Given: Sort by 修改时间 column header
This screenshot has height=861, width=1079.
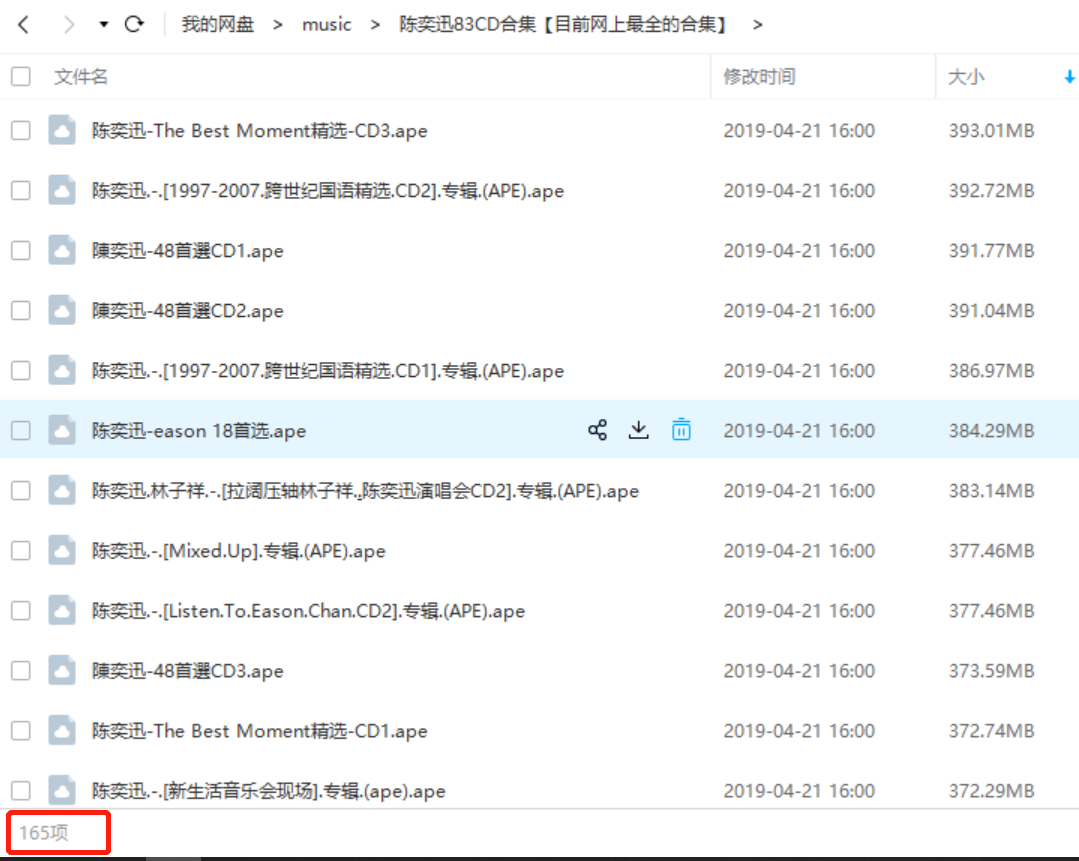Looking at the screenshot, I should click(759, 76).
